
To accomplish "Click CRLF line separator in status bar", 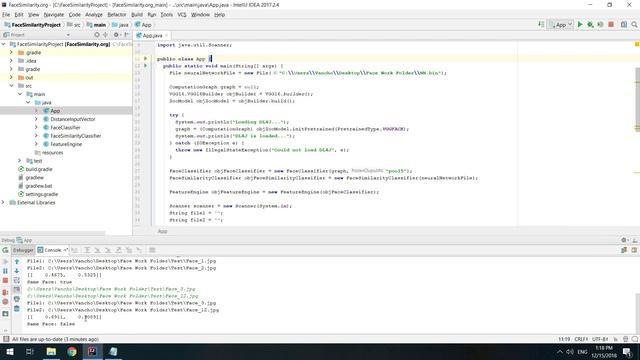I will (581, 339).
